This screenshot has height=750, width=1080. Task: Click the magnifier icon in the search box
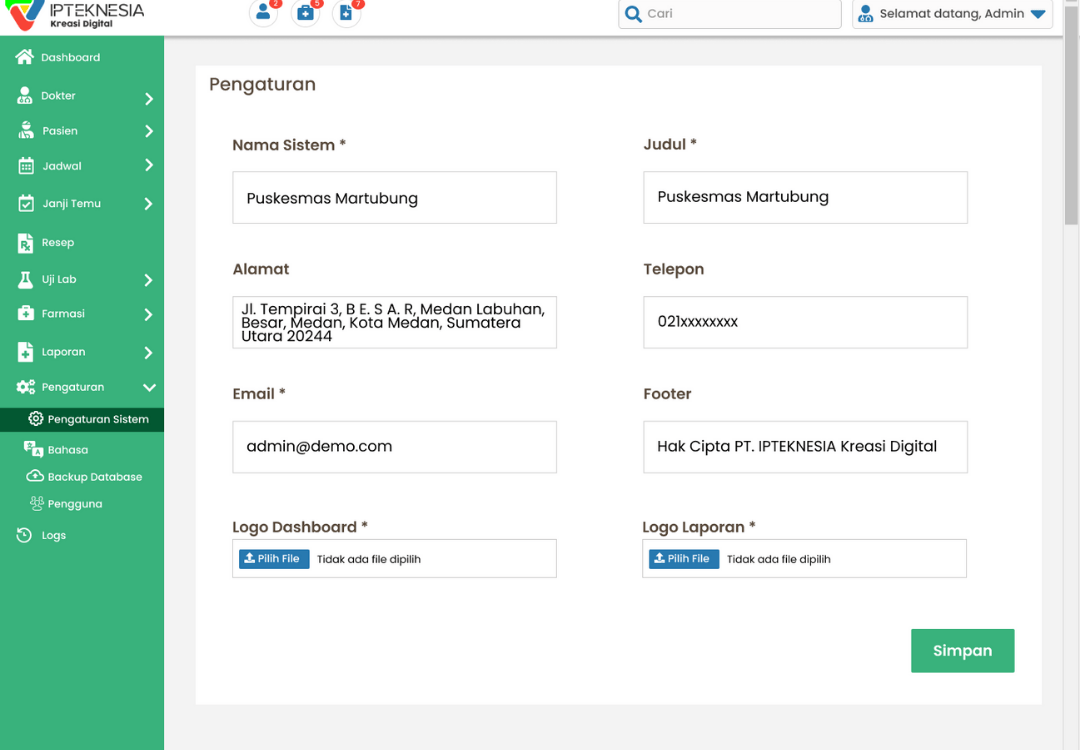pyautogui.click(x=633, y=14)
